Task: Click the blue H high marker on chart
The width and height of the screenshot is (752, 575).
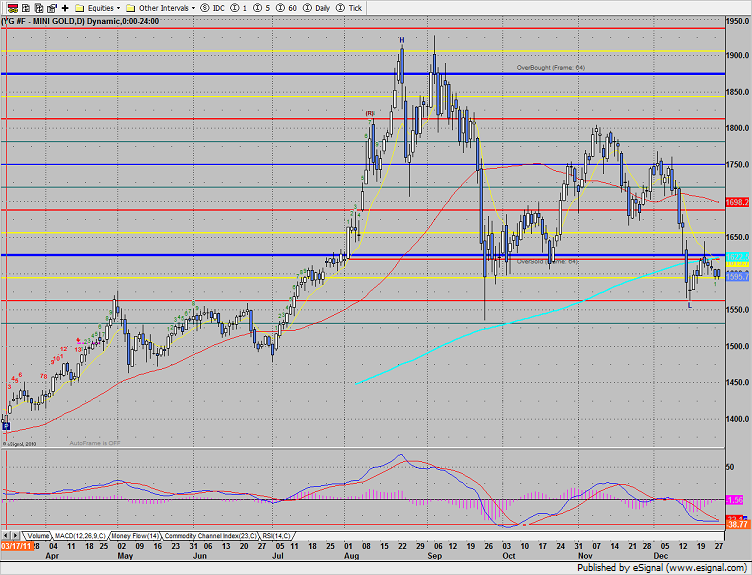Action: [x=402, y=40]
